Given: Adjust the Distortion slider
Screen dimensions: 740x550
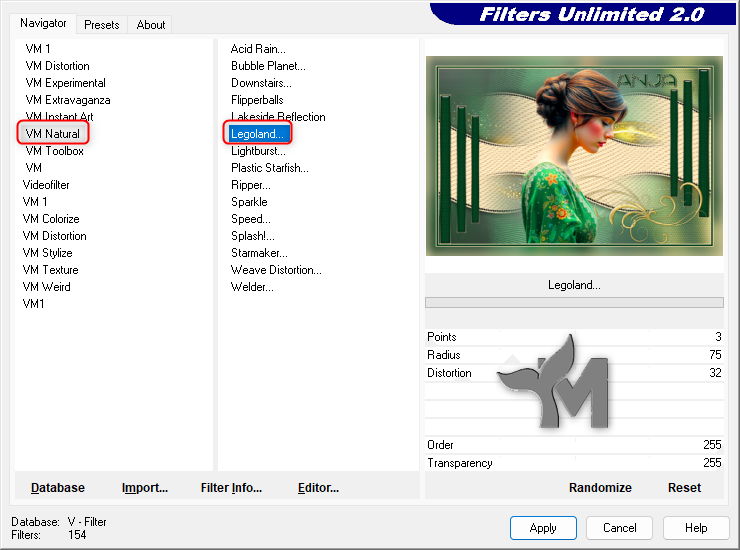Looking at the screenshot, I should tap(574, 372).
